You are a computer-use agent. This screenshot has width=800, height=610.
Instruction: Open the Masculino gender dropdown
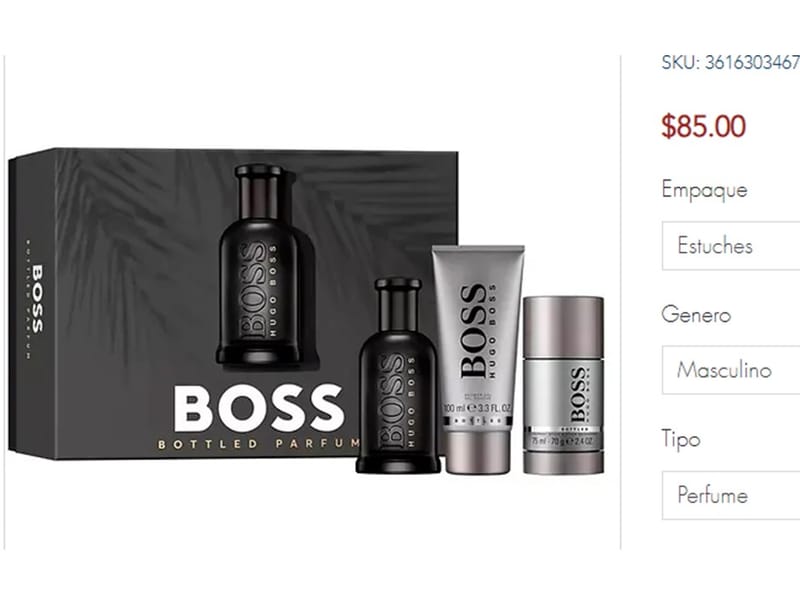[731, 370]
